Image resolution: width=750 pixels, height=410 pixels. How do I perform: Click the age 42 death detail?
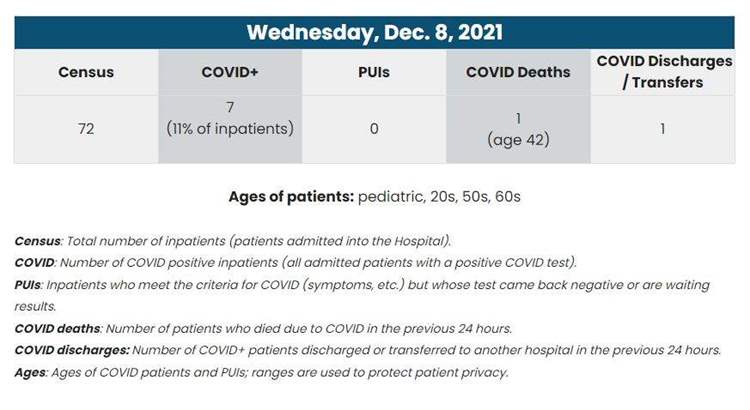(x=518, y=140)
